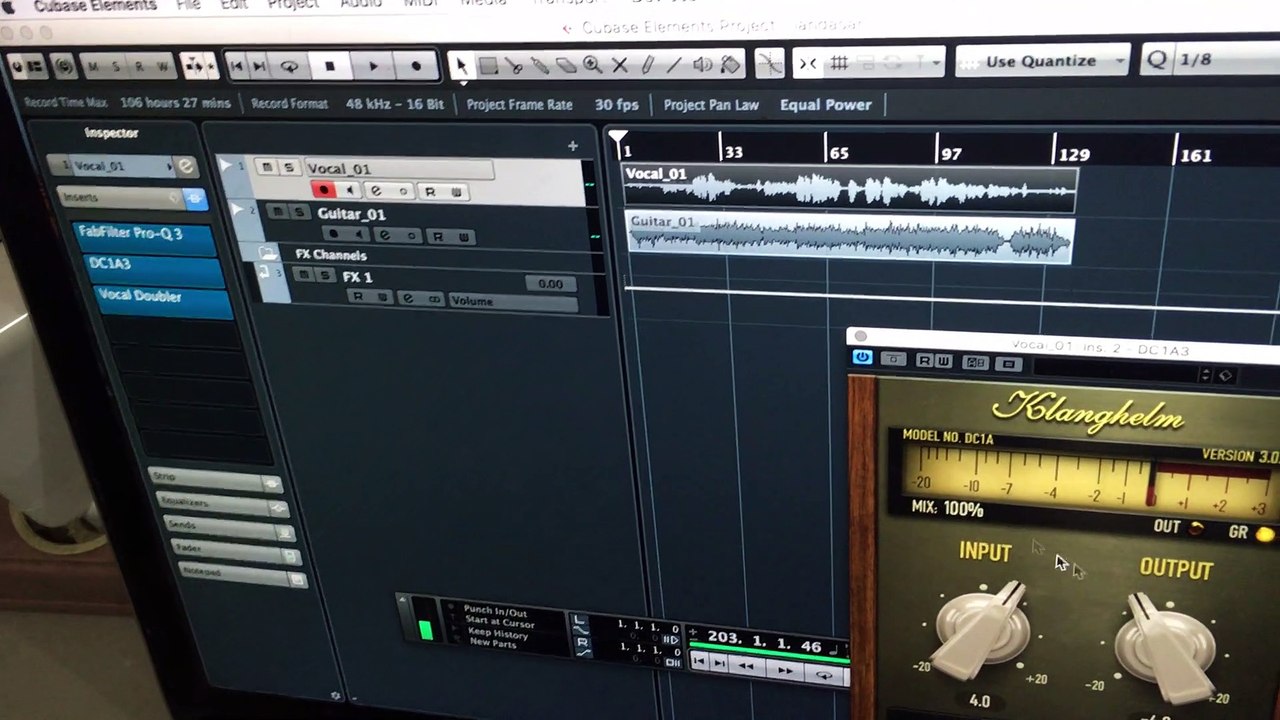Screen dimensions: 1280x720
Task: Open channel settings for Guitar_01 track
Action: coord(384,235)
